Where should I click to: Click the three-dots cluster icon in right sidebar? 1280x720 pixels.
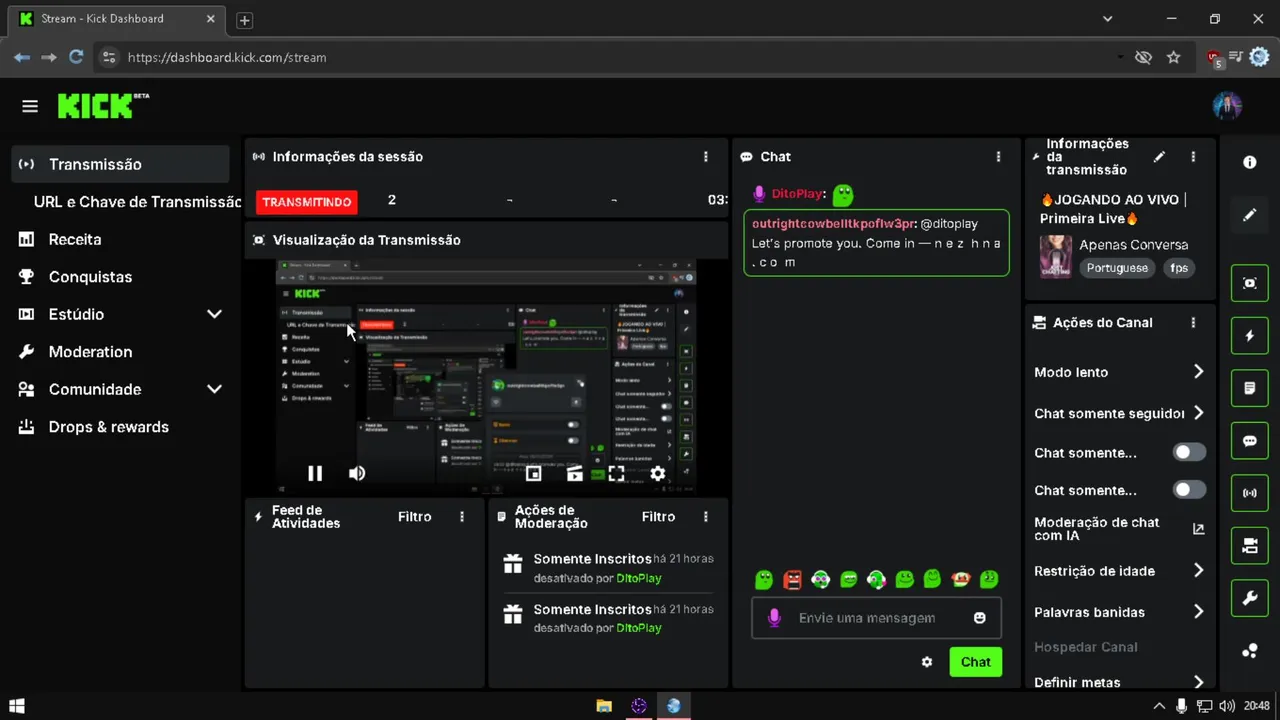point(1250,651)
